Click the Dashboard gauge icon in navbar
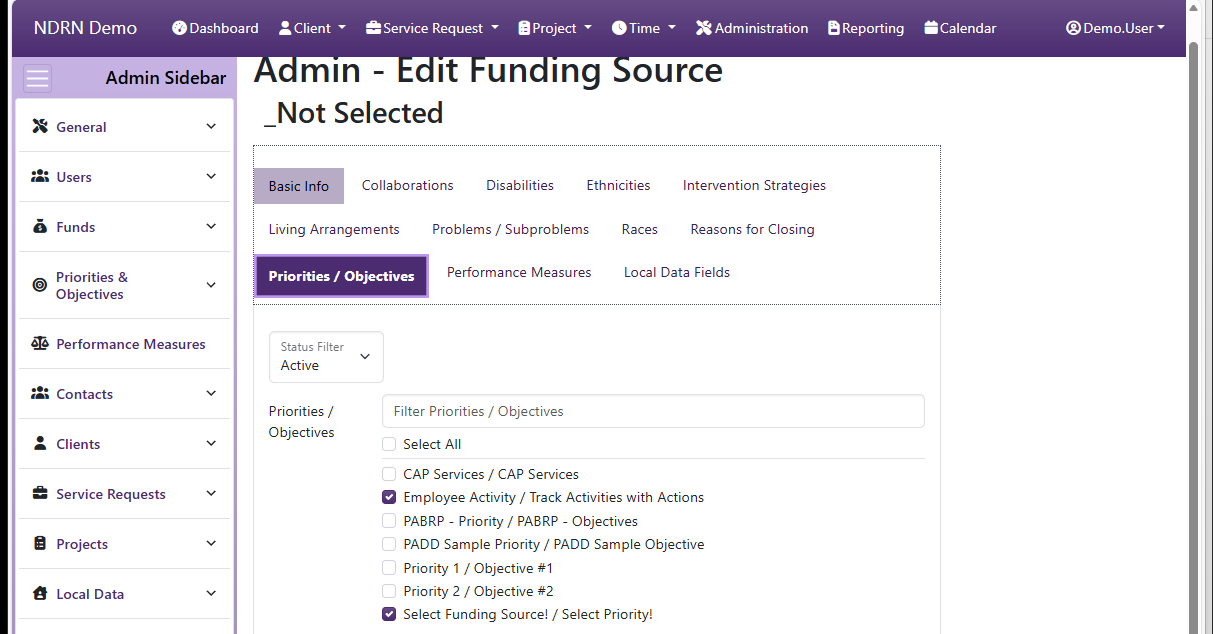1213x634 pixels. click(179, 28)
